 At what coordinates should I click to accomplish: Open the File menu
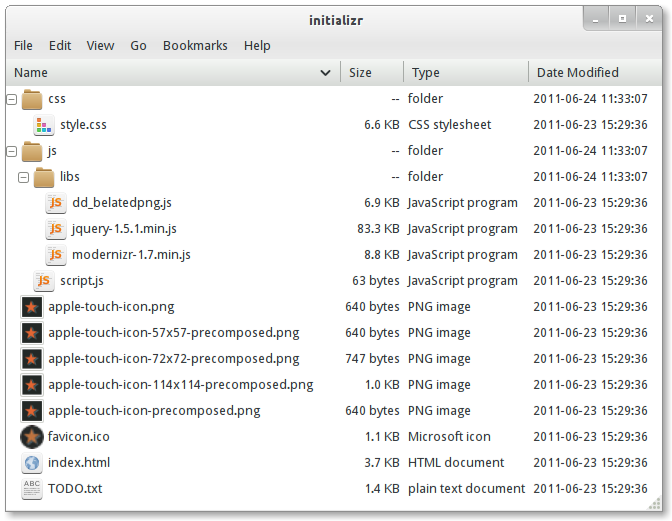coord(23,45)
